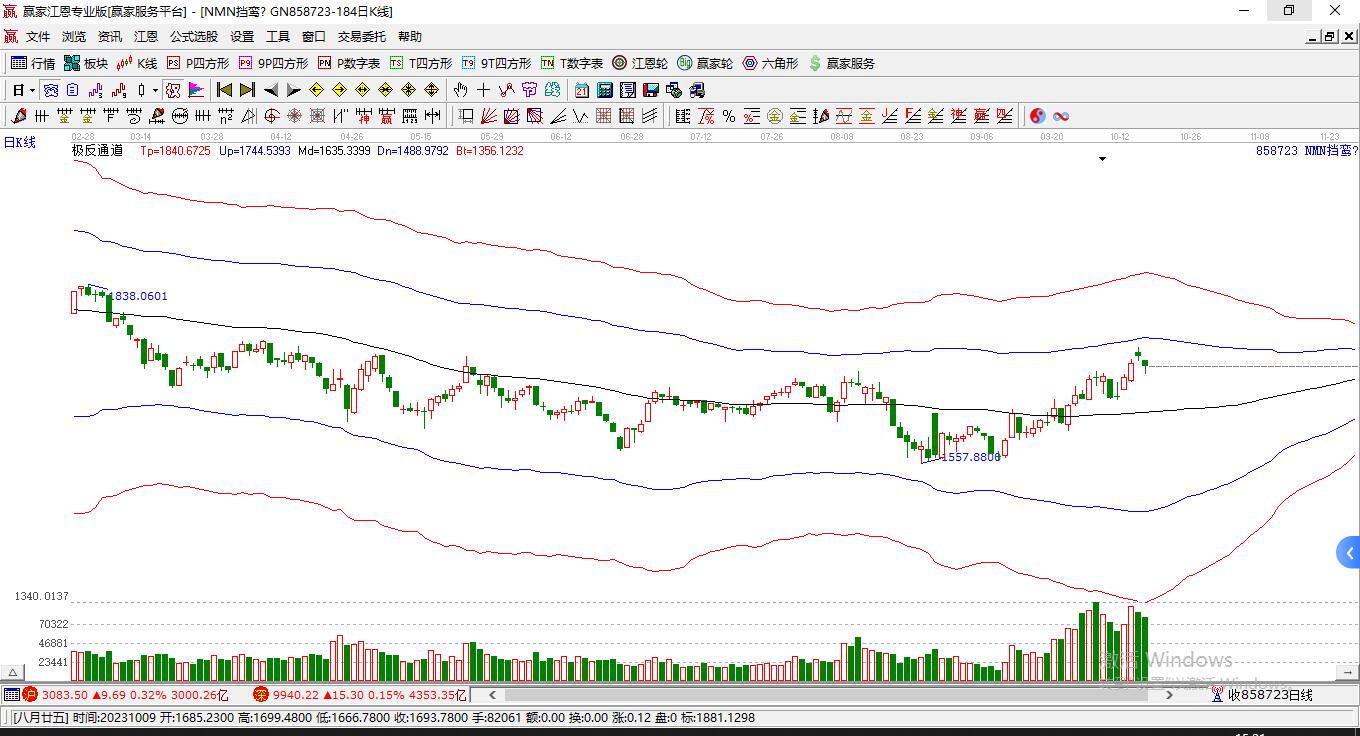This screenshot has width=1360, height=736.
Task: Open the 帮助 menu
Action: tap(410, 37)
